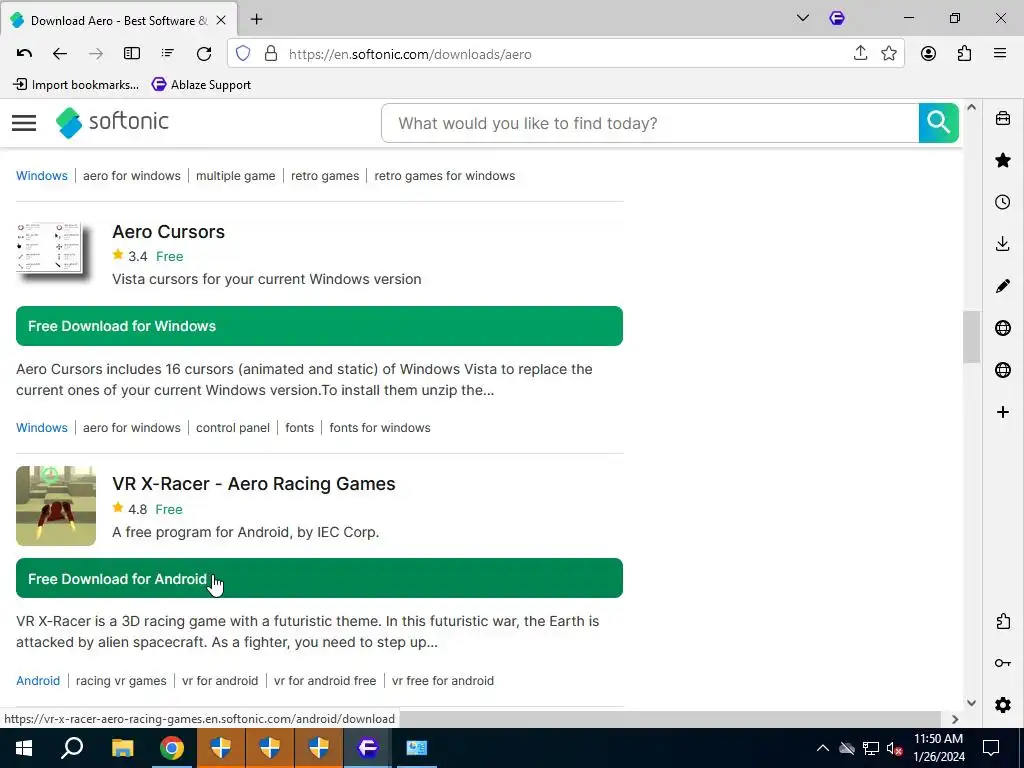Submit search with the magnifier button
This screenshot has height=768, width=1024.
point(938,123)
